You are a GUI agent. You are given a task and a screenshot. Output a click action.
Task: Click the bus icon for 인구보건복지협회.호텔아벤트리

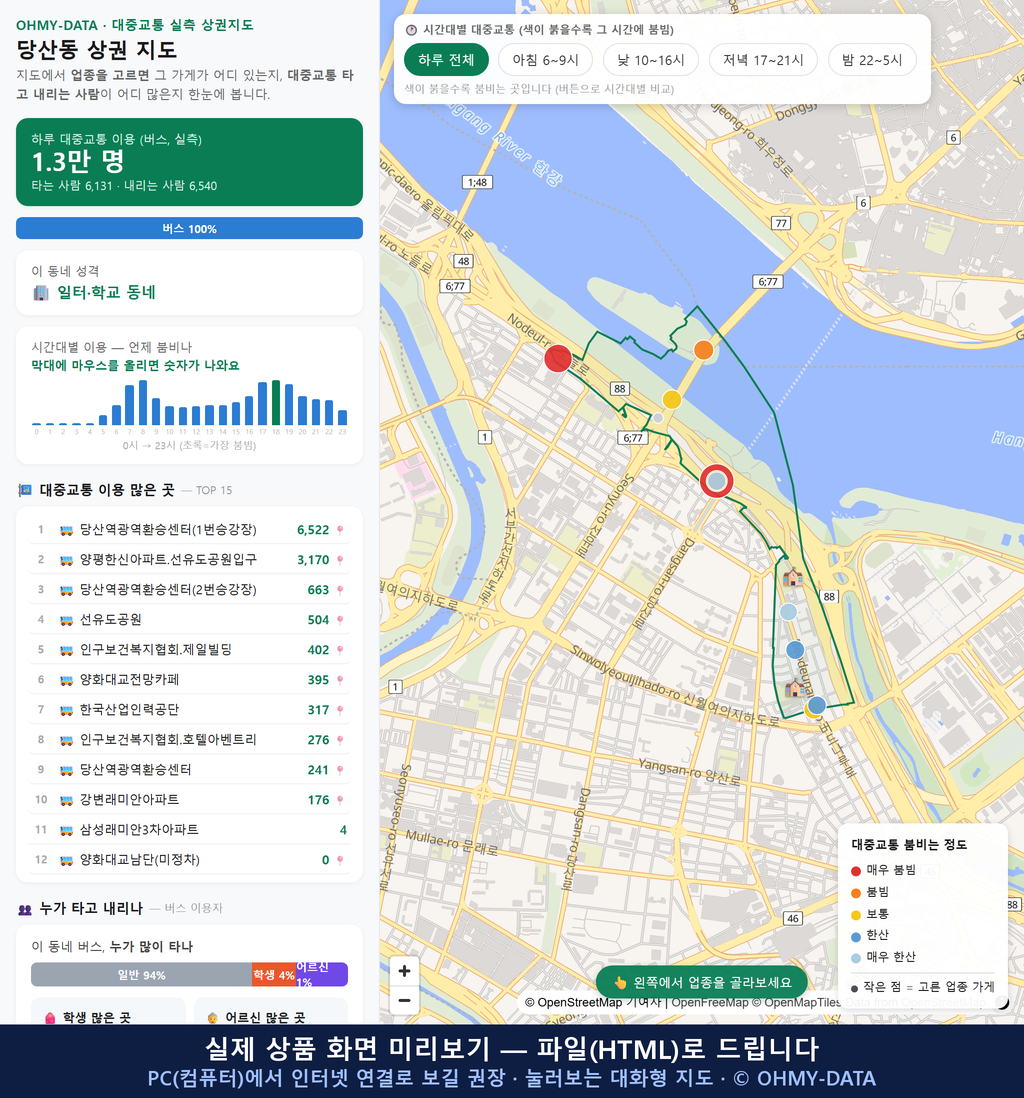[67, 740]
